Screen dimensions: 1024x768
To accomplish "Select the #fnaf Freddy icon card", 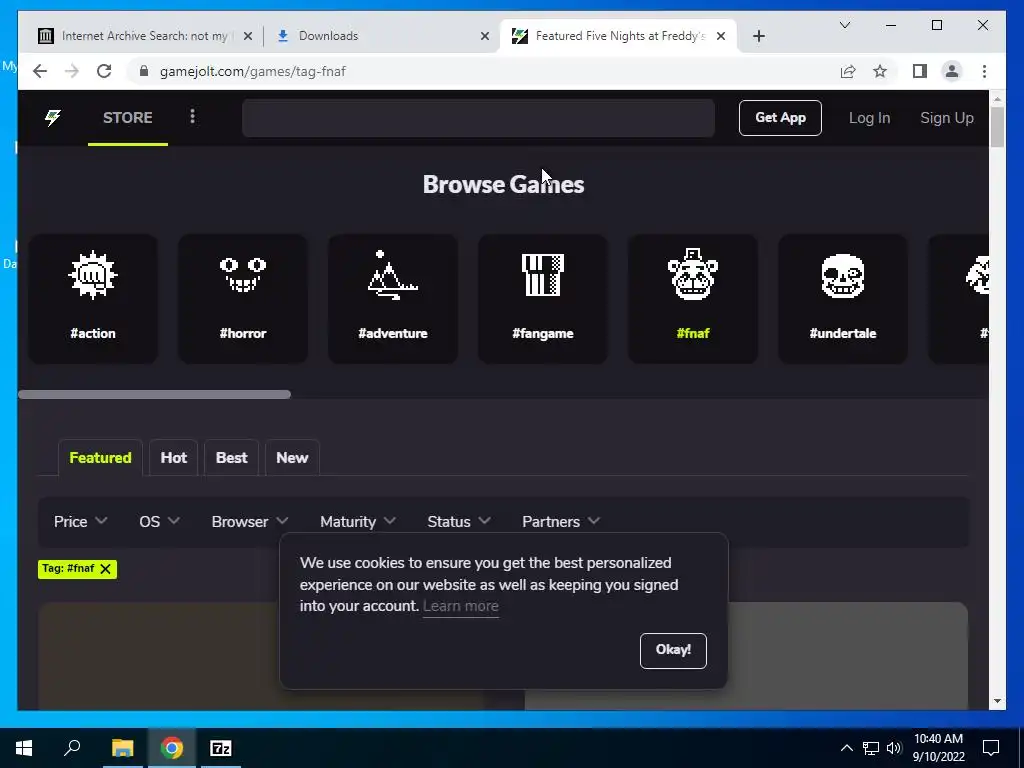I will coord(693,298).
